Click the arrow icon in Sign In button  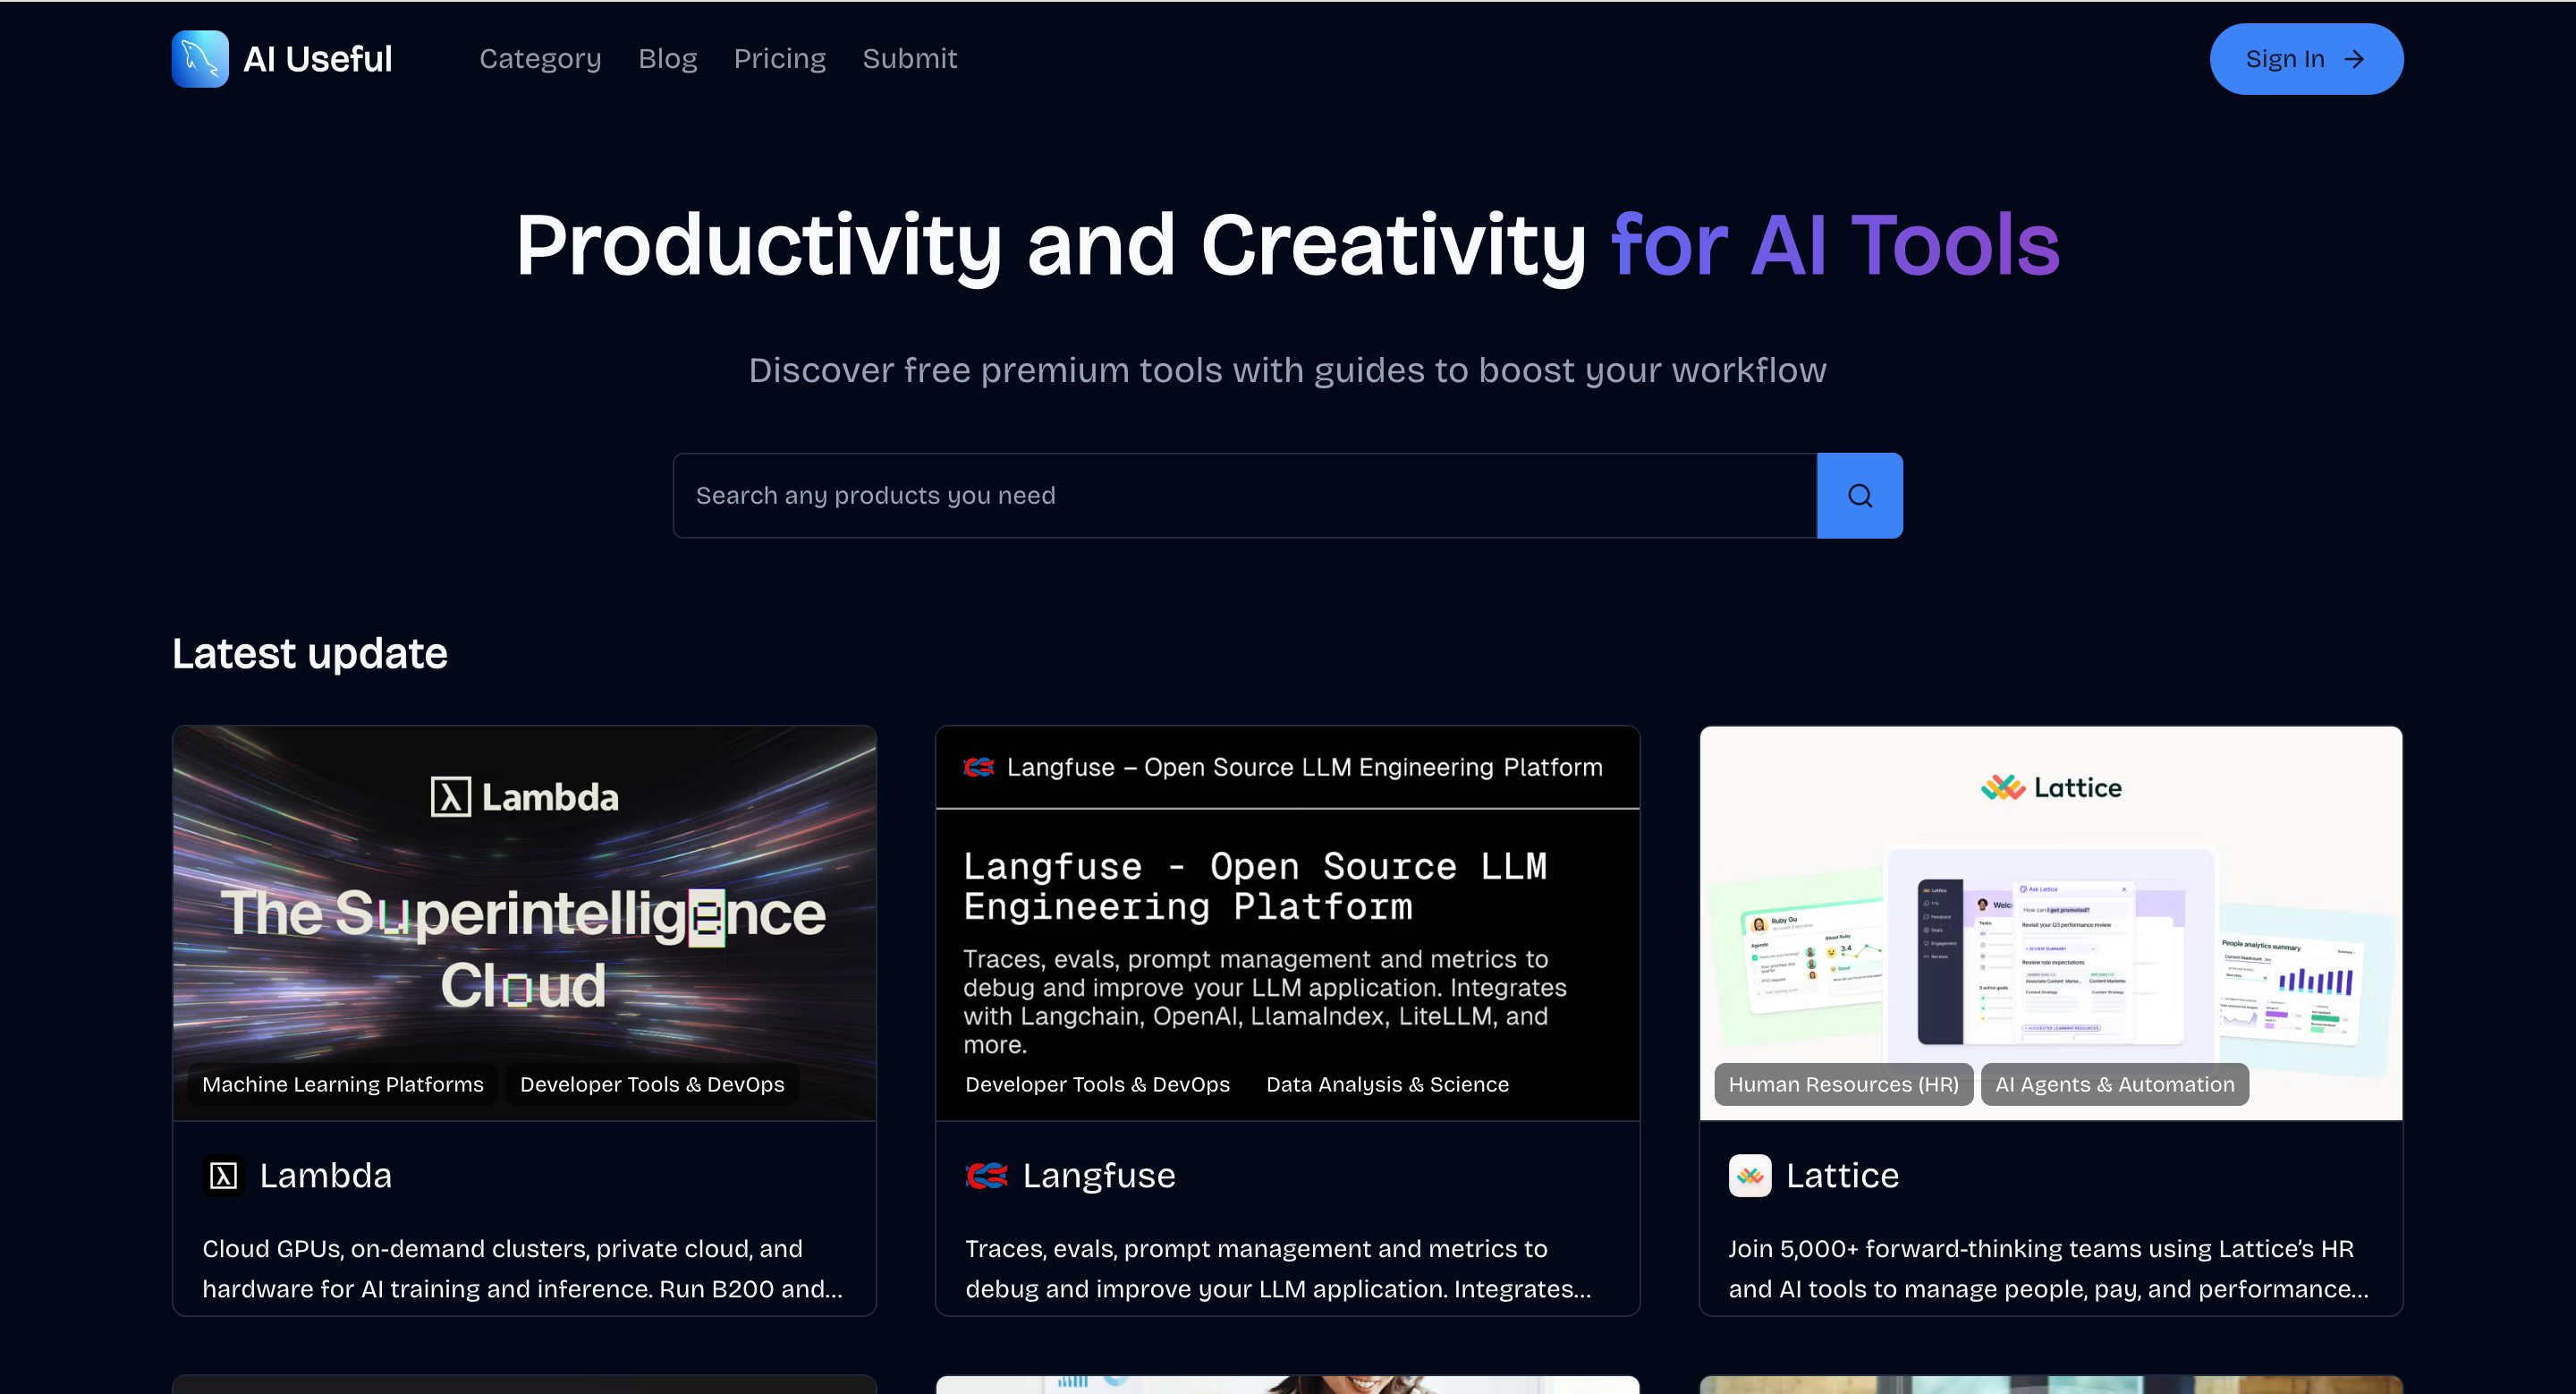[2354, 59]
